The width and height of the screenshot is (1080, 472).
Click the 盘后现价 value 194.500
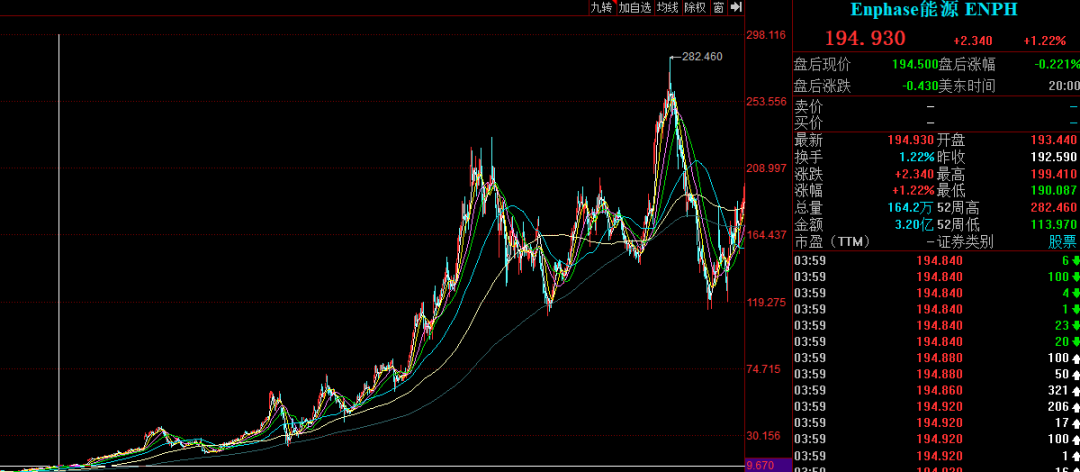(915, 64)
